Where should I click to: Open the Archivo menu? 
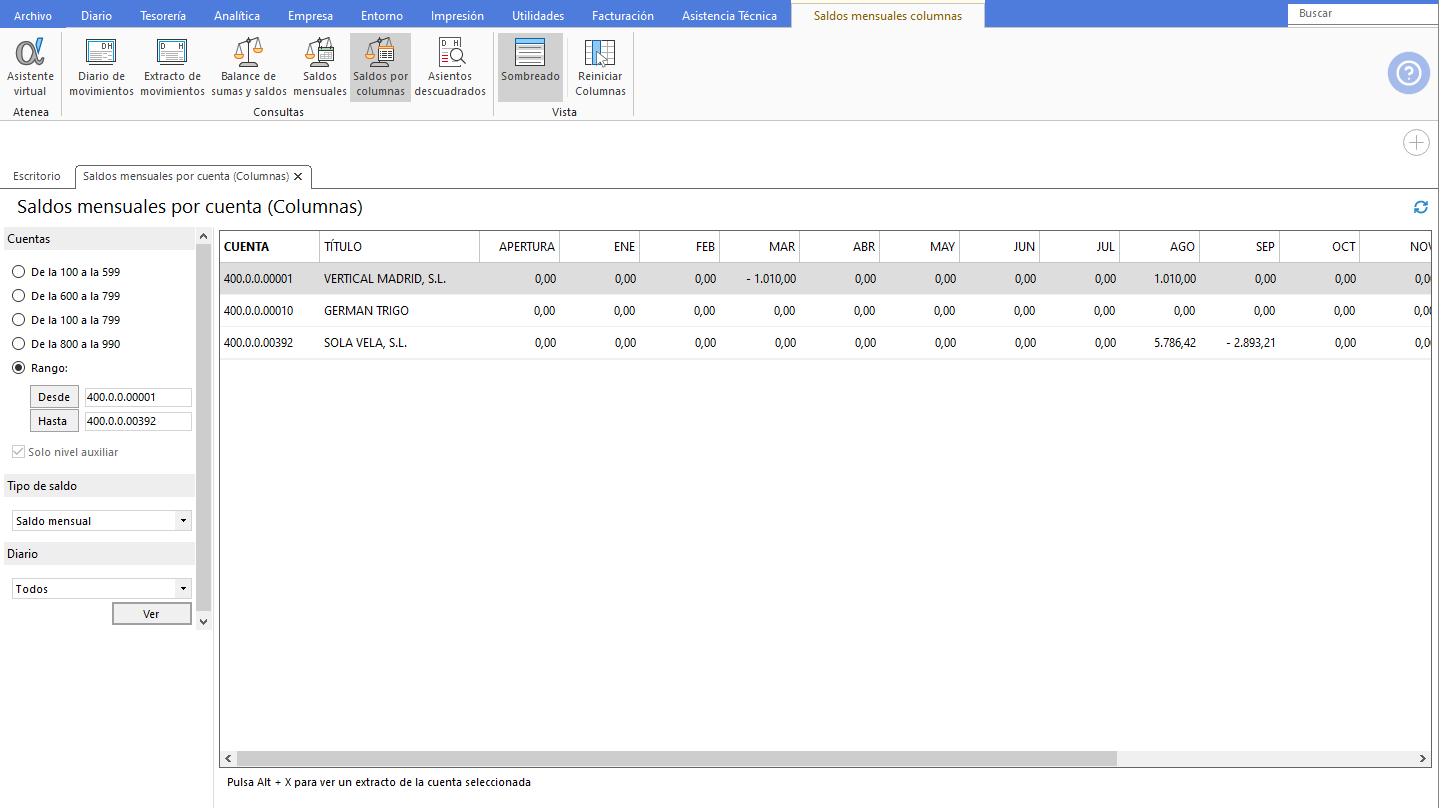pyautogui.click(x=33, y=16)
